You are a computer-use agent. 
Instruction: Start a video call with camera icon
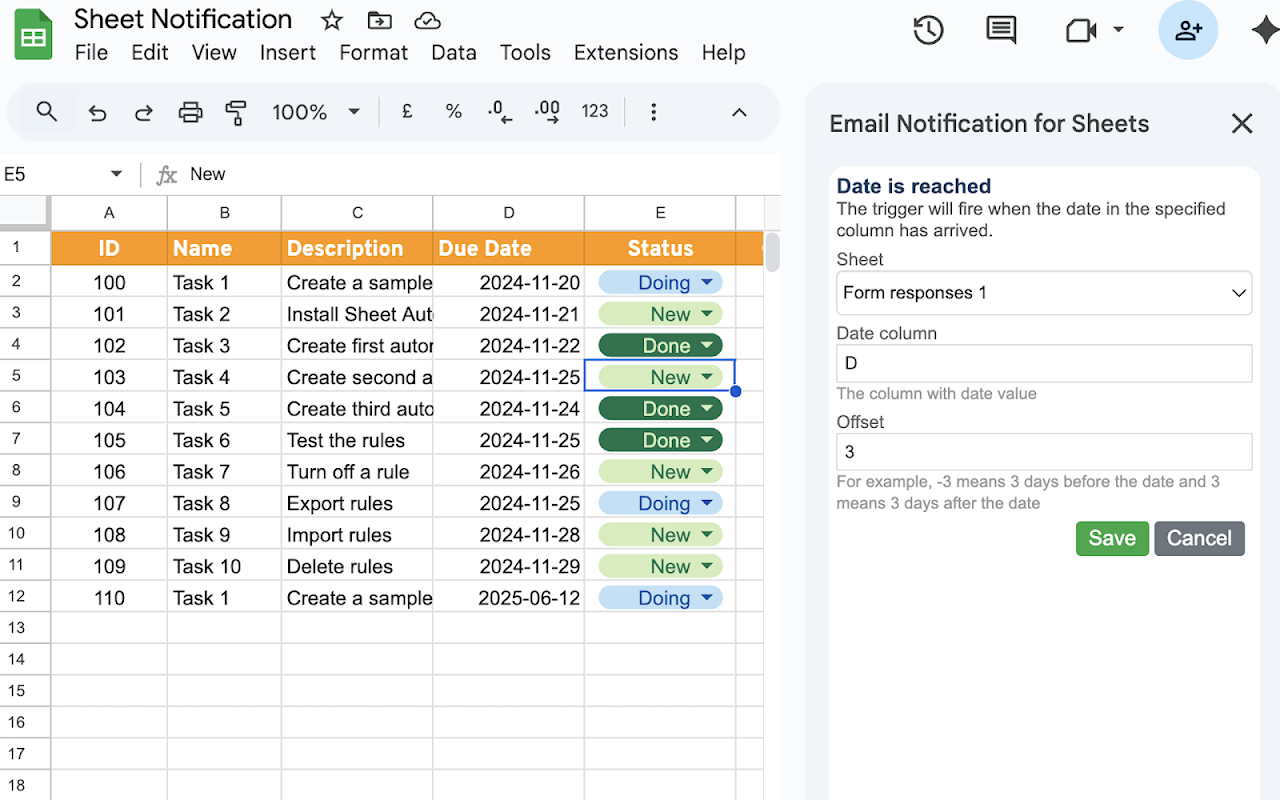[x=1081, y=30]
